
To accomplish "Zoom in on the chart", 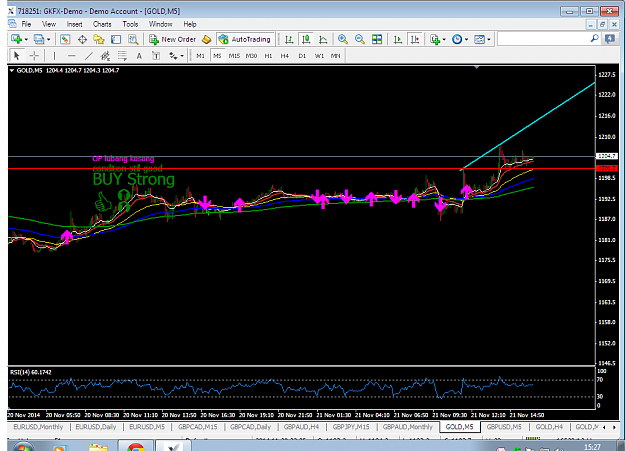I will (x=343, y=39).
